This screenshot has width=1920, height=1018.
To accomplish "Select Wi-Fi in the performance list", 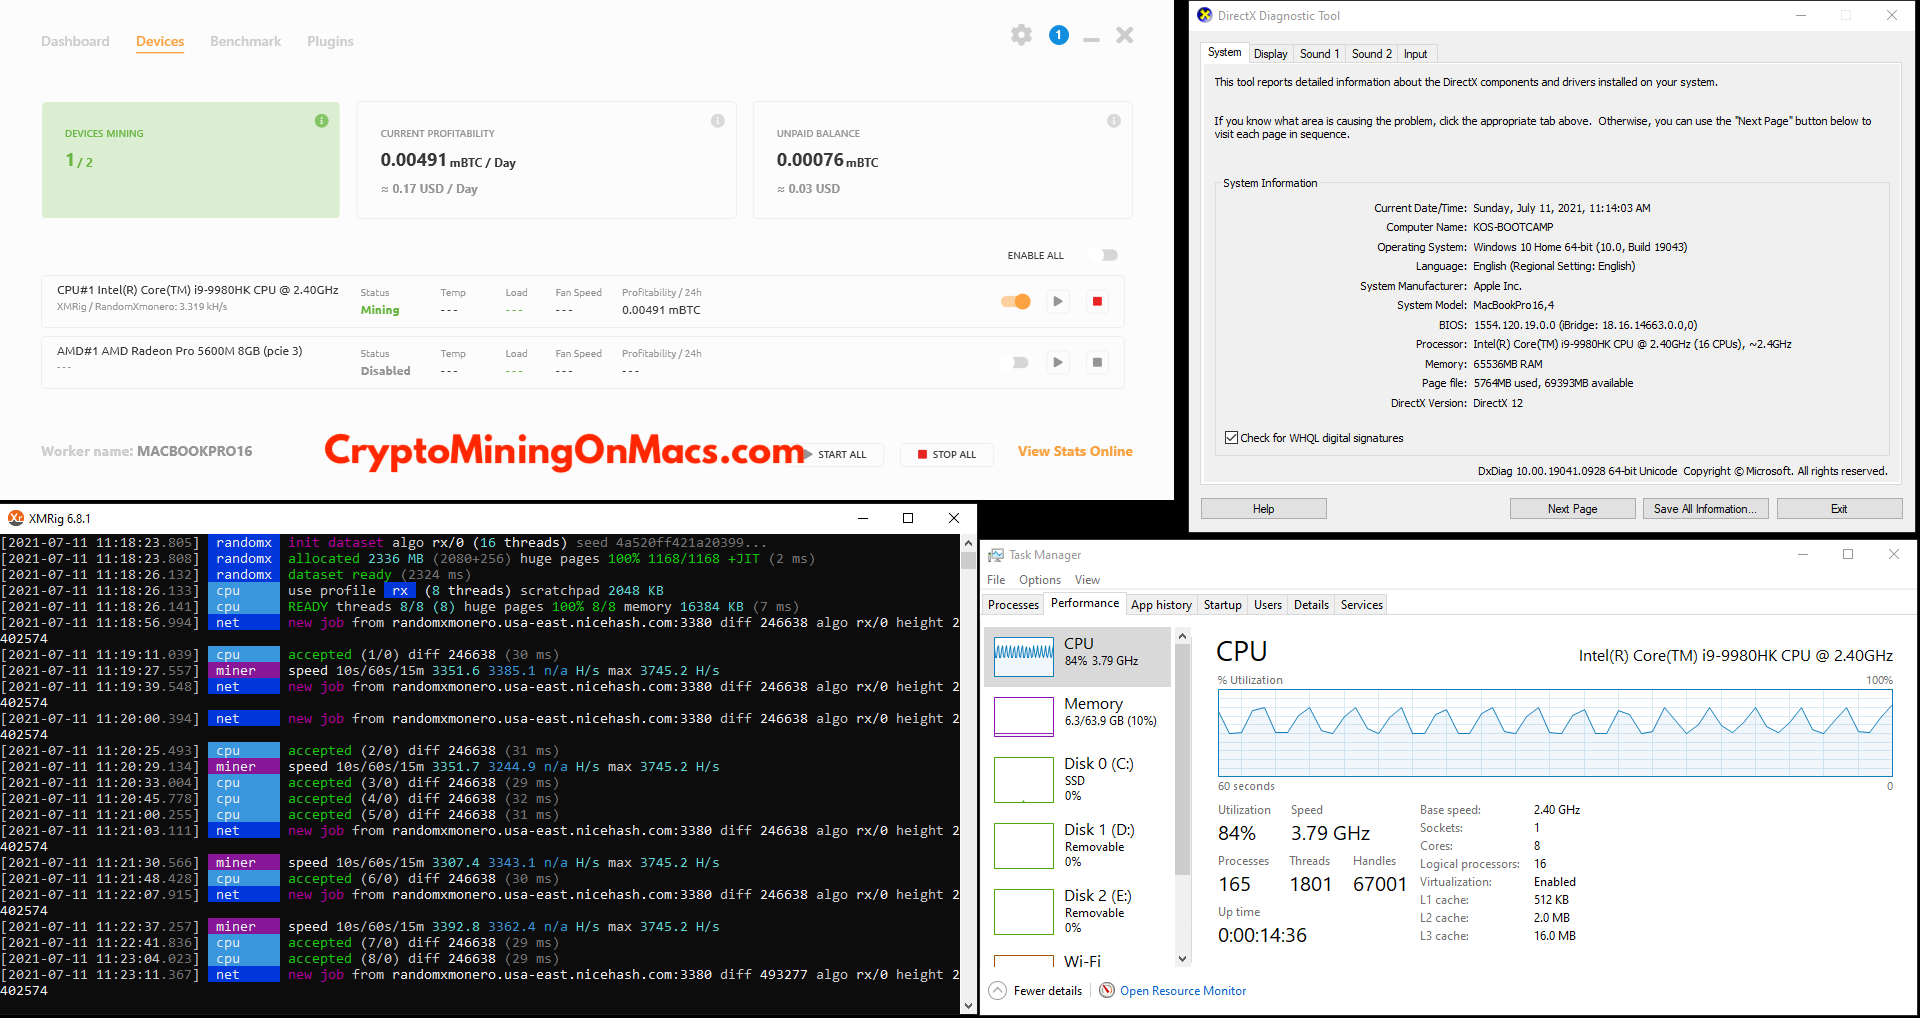I will [x=1076, y=960].
